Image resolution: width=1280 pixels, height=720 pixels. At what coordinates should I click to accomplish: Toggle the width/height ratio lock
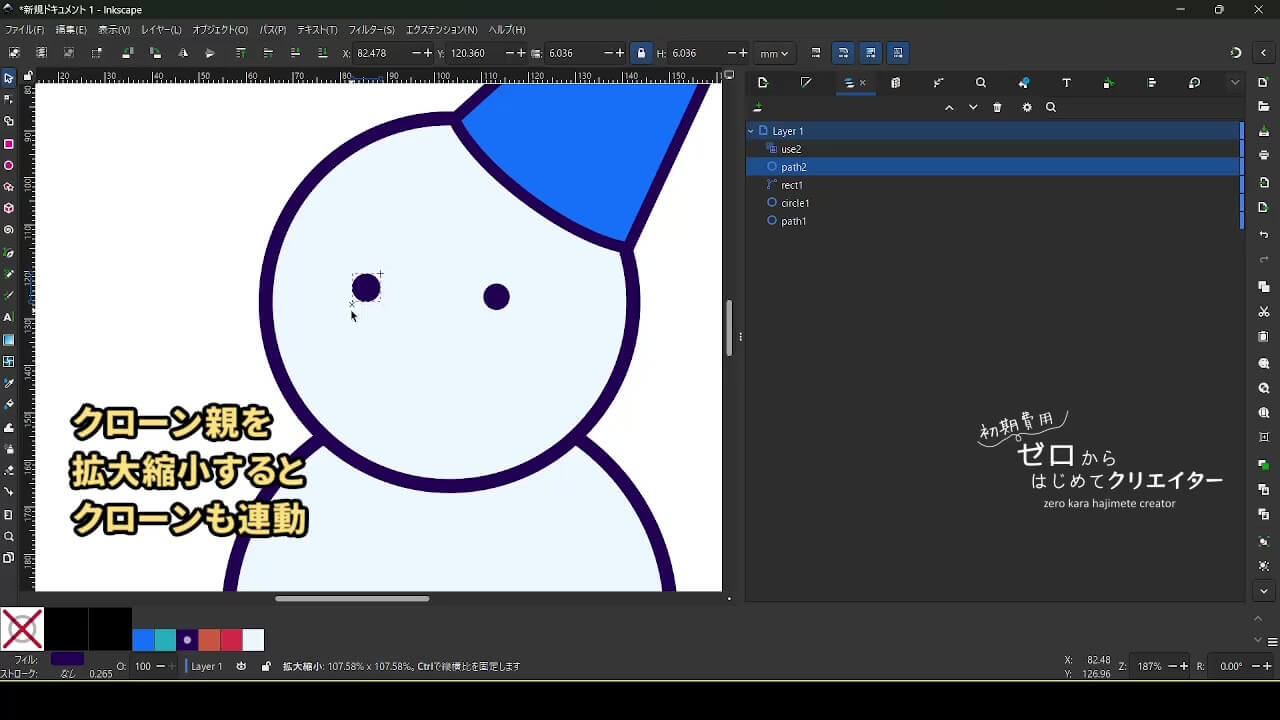click(x=641, y=53)
